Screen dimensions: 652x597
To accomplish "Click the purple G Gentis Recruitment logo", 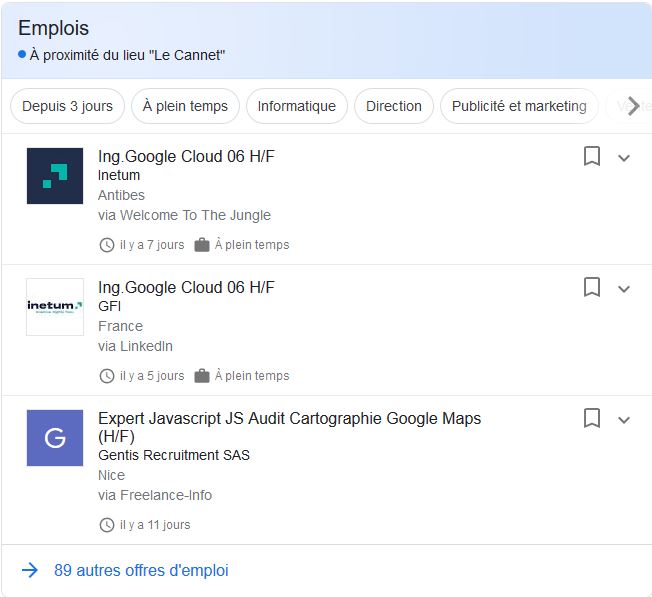I will 55,437.
